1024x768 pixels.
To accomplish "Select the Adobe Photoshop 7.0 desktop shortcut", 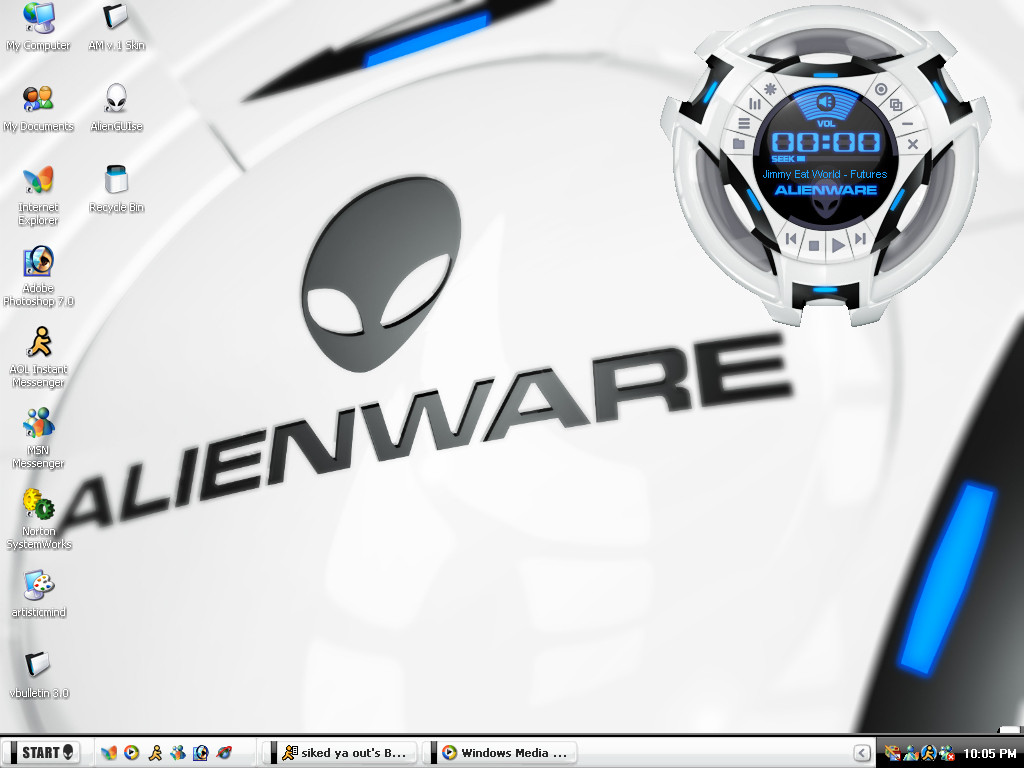I will 38,277.
